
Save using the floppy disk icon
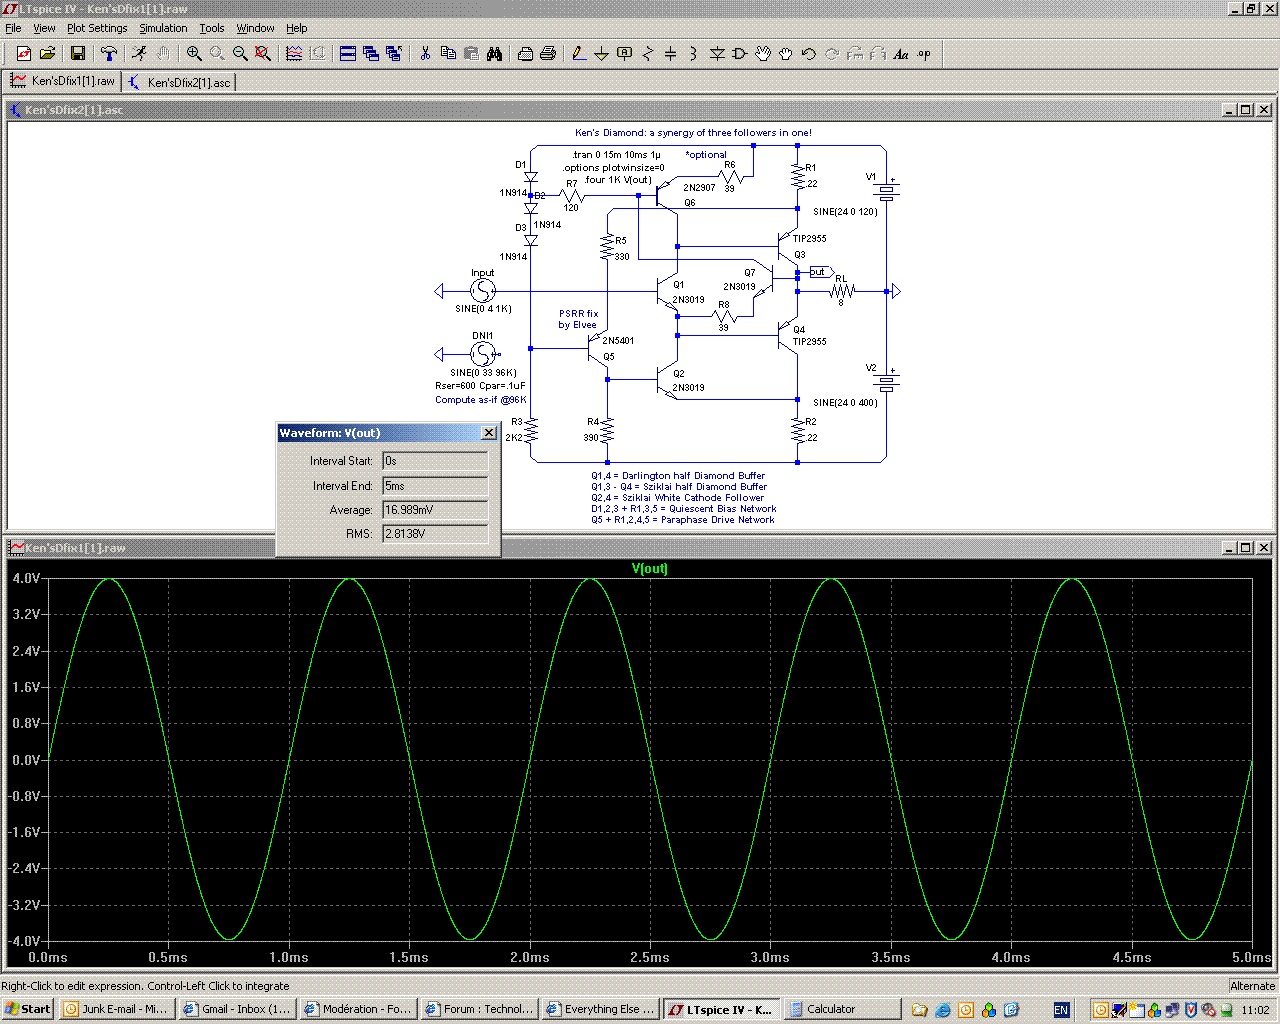(x=78, y=54)
